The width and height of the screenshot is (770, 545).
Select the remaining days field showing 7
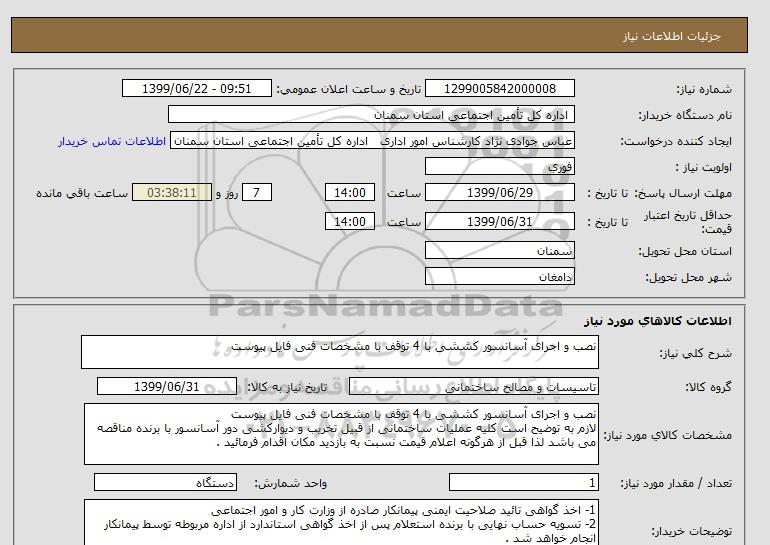click(256, 192)
